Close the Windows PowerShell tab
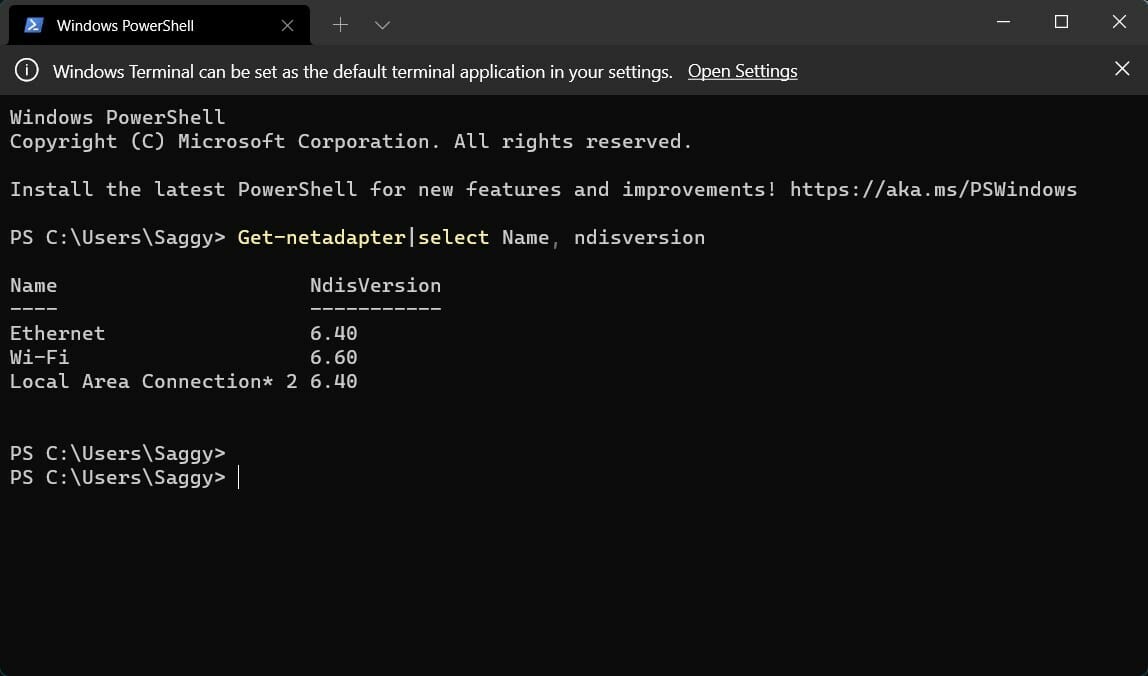 click(x=287, y=25)
